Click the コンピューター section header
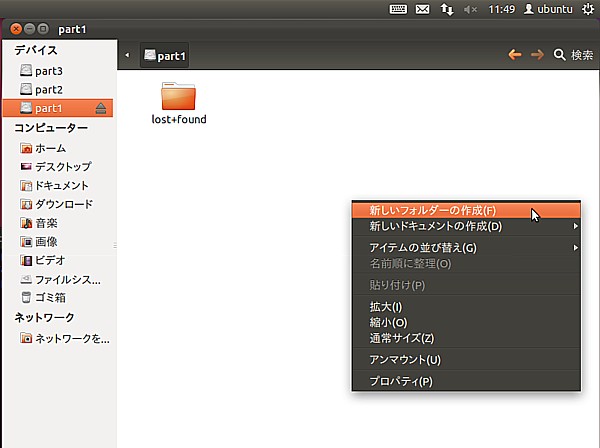The width and height of the screenshot is (600, 448). tap(51, 127)
